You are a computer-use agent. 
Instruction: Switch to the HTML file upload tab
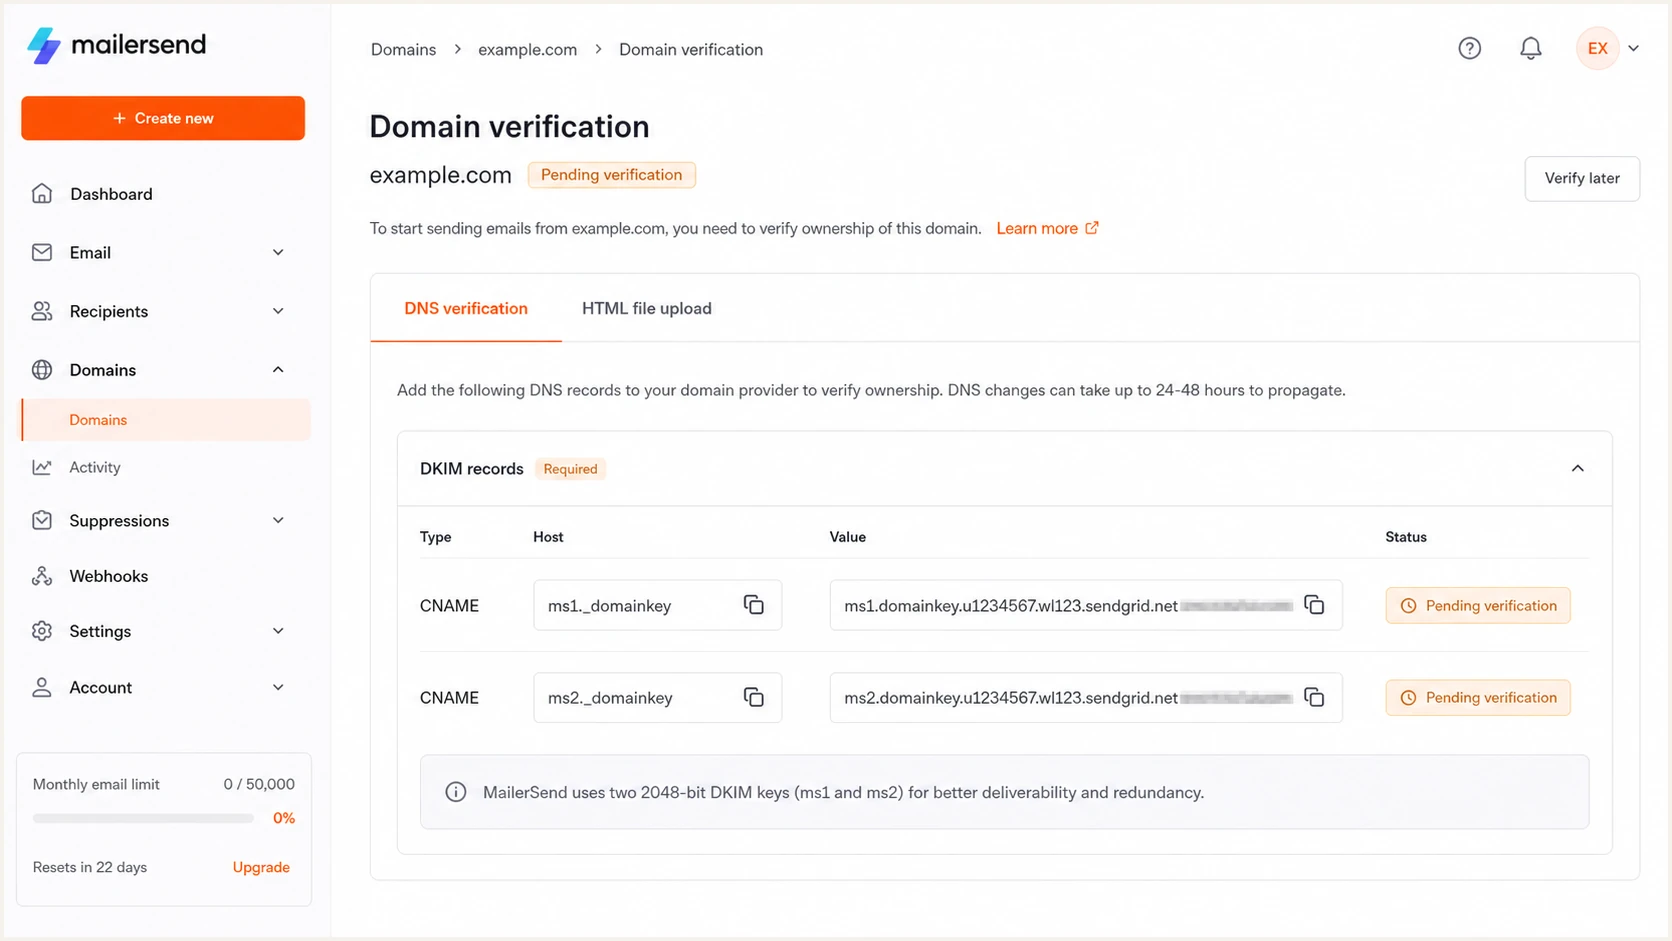646,308
